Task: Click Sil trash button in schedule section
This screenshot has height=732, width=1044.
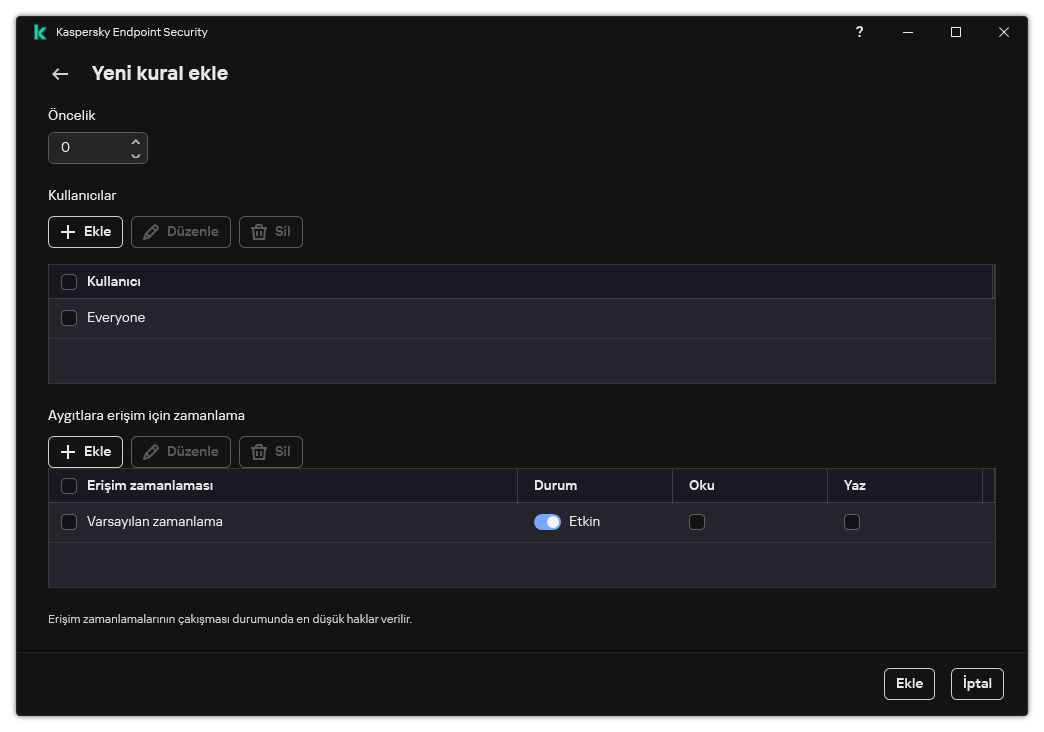Action: [271, 452]
